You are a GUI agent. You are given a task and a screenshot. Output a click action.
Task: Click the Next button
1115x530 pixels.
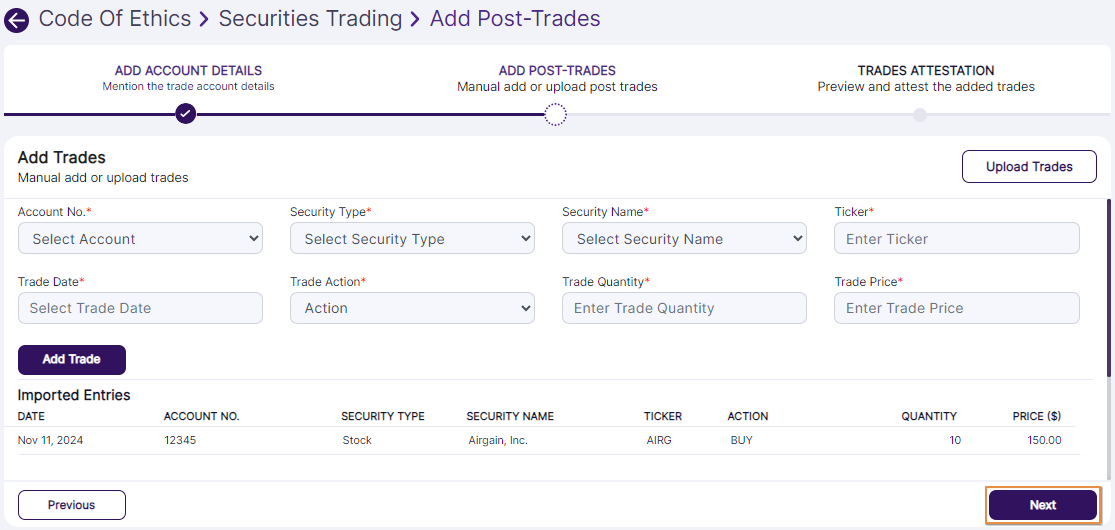[x=1043, y=505]
